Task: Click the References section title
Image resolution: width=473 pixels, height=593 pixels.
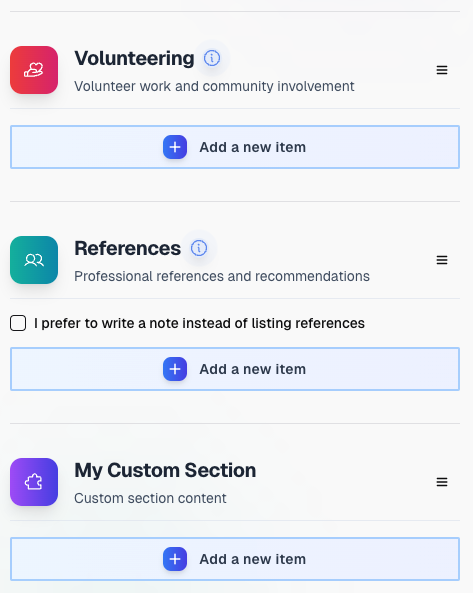Action: [127, 248]
